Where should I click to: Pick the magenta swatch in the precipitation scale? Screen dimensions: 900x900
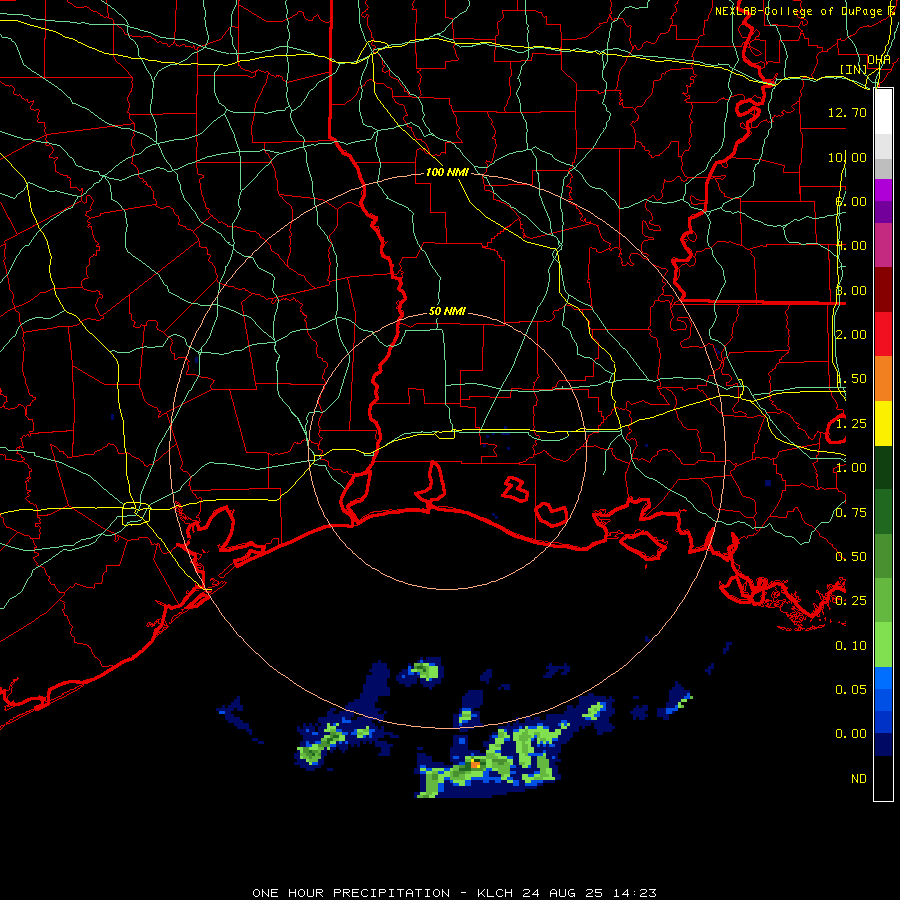[883, 190]
